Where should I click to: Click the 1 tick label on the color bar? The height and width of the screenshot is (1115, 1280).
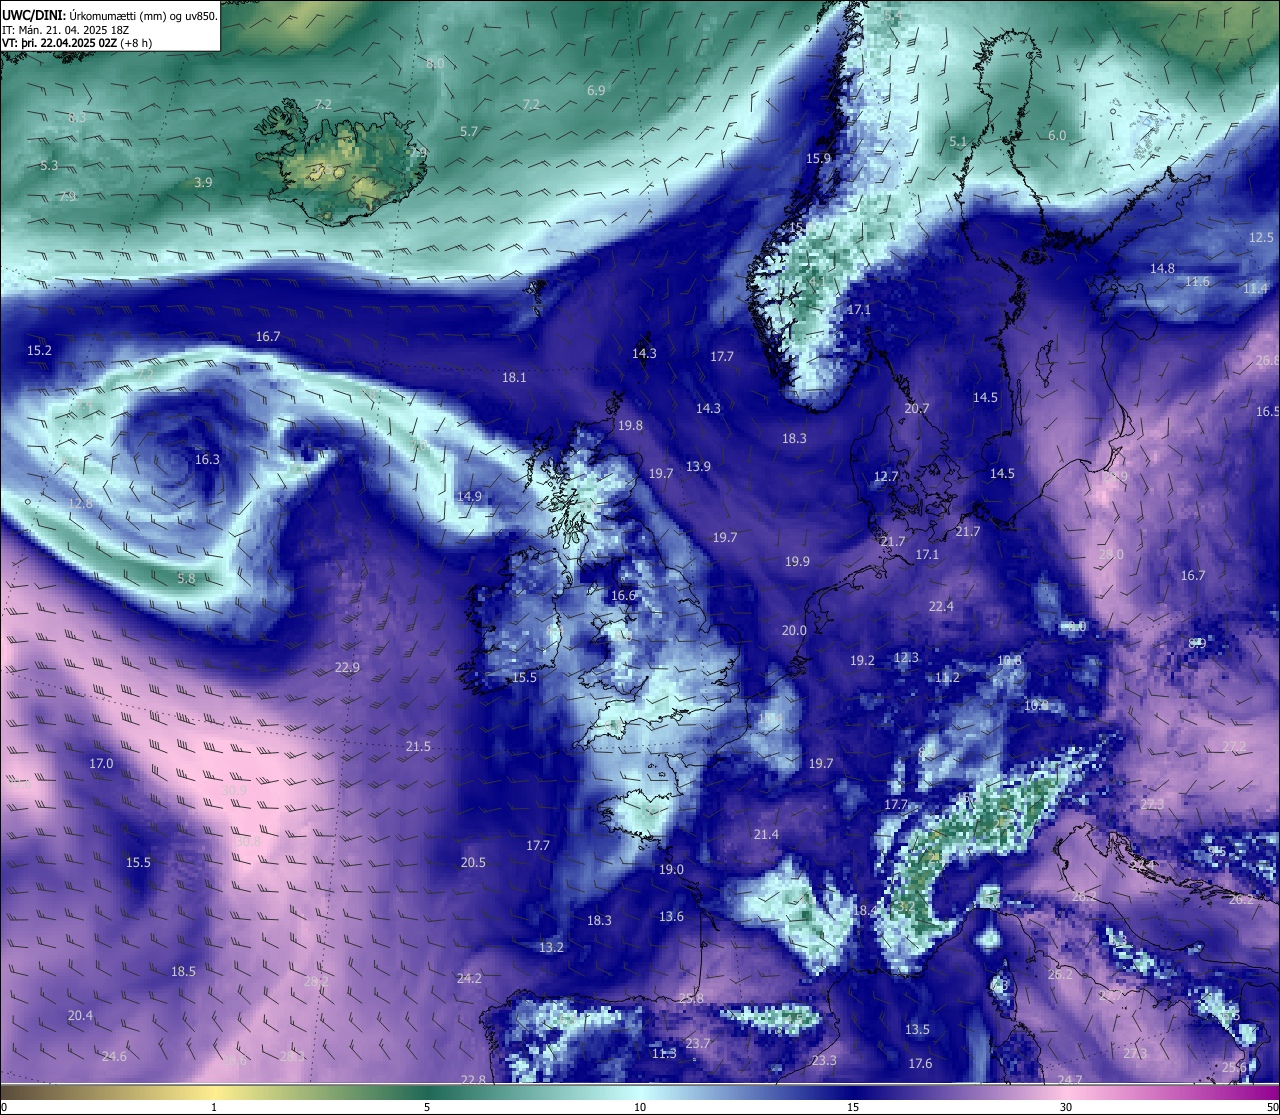214,1107
